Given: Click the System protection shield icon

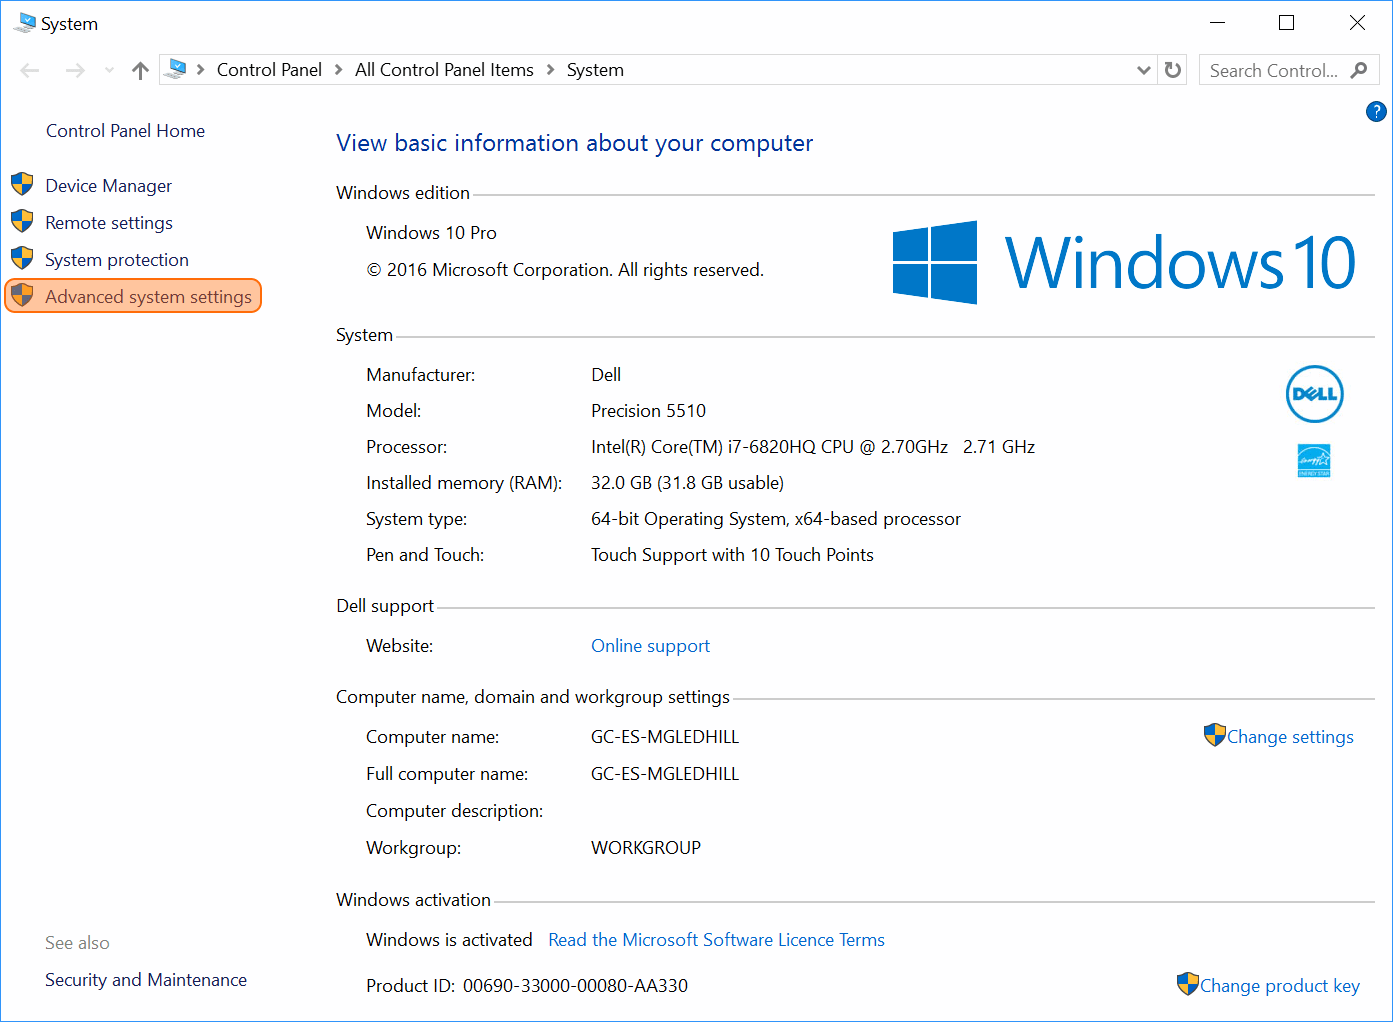Looking at the screenshot, I should 22,258.
